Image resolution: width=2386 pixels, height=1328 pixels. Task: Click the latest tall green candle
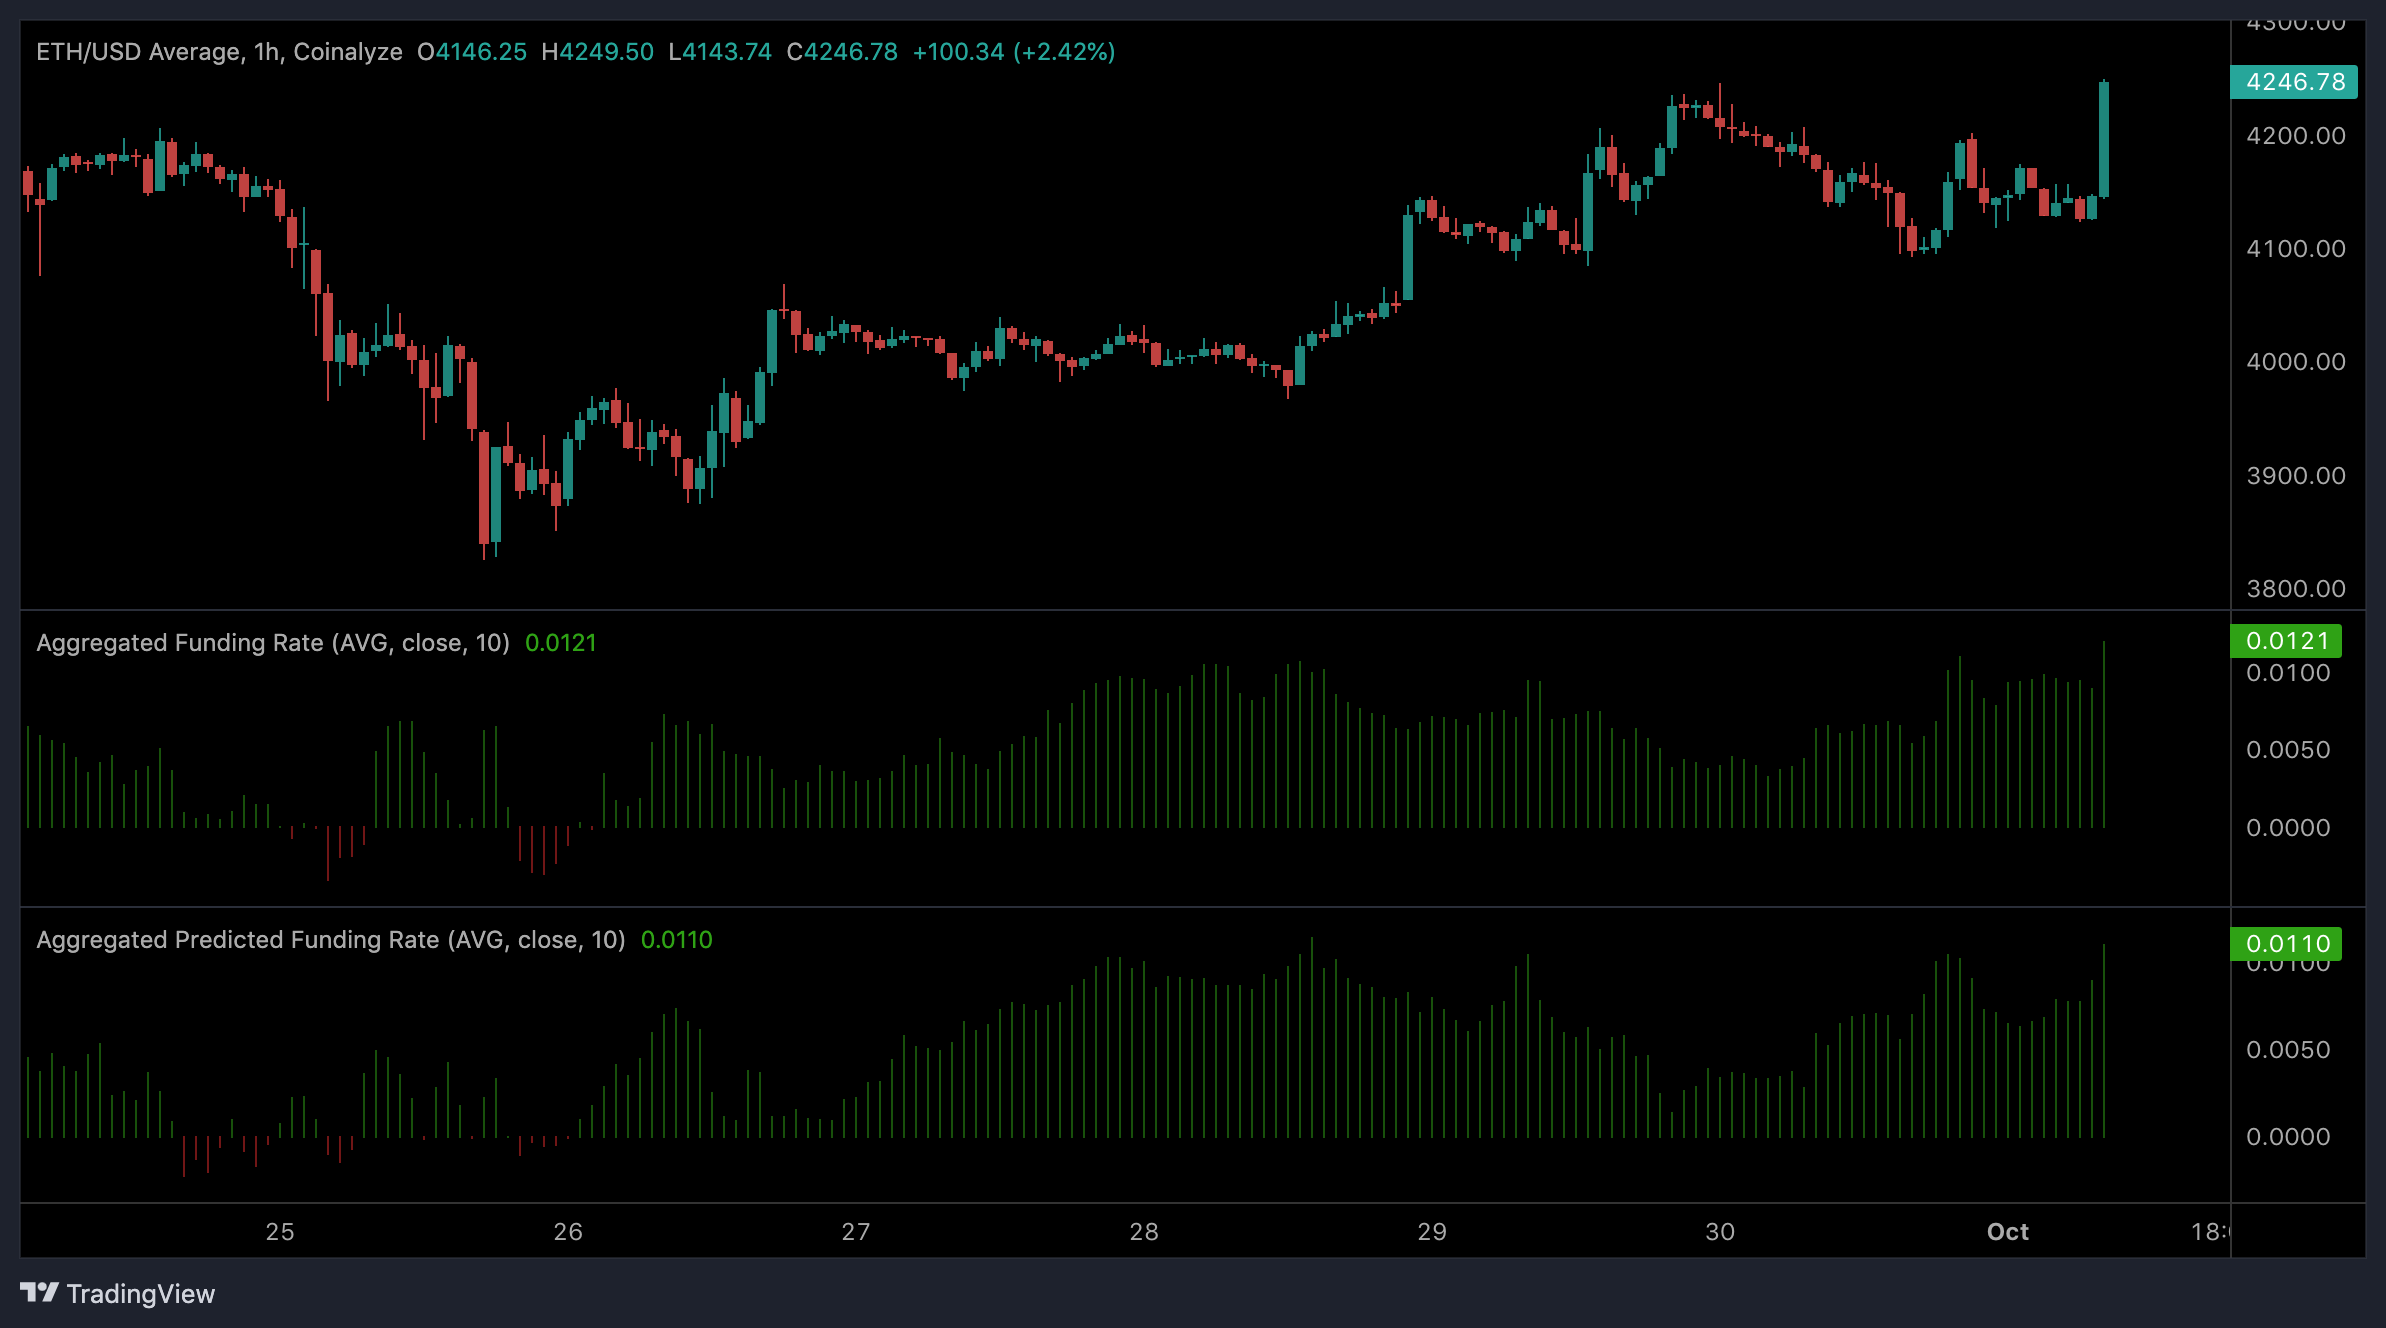click(2104, 140)
